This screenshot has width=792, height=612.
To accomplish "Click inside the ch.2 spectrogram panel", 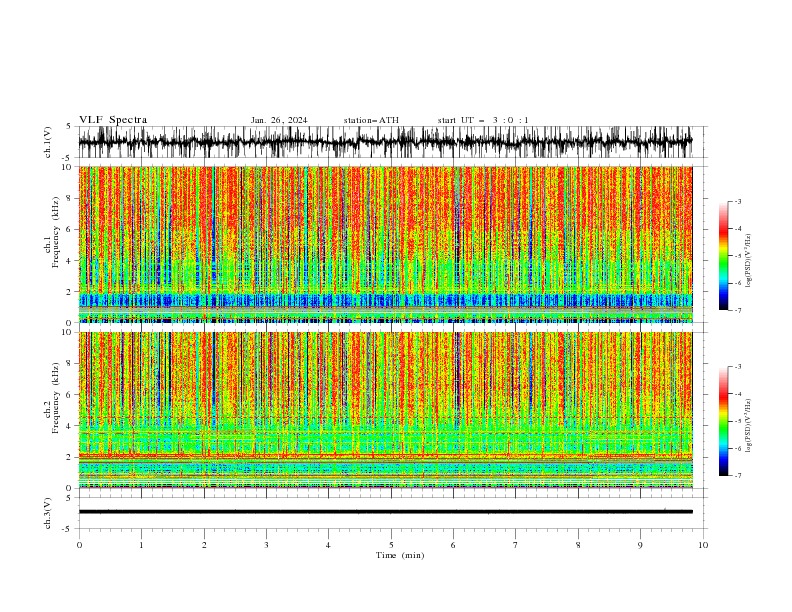I will click(385, 410).
